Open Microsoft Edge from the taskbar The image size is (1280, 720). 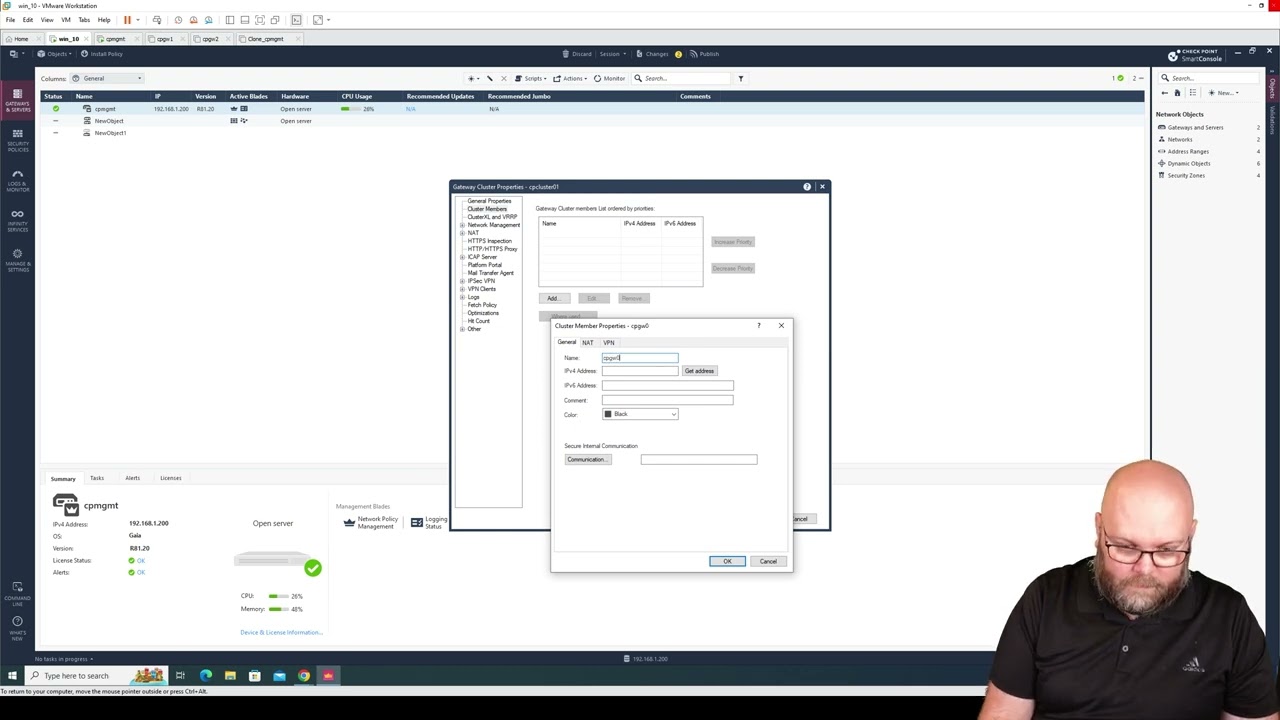pyautogui.click(x=205, y=676)
